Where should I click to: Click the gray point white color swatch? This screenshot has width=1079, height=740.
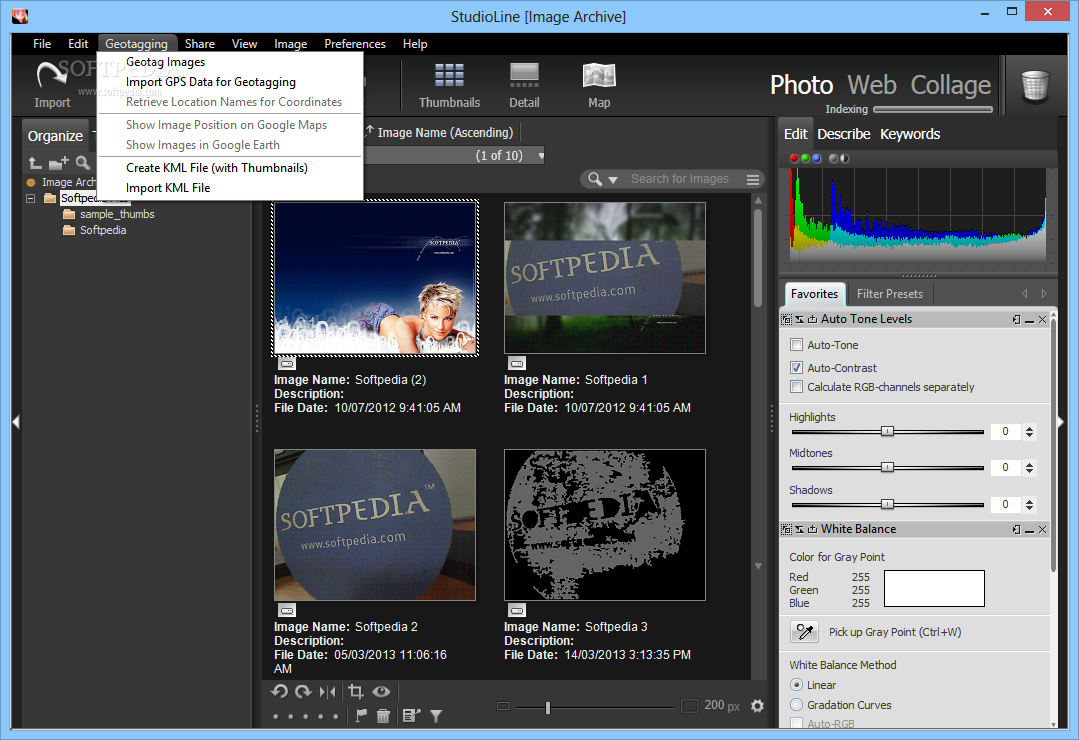(x=934, y=589)
